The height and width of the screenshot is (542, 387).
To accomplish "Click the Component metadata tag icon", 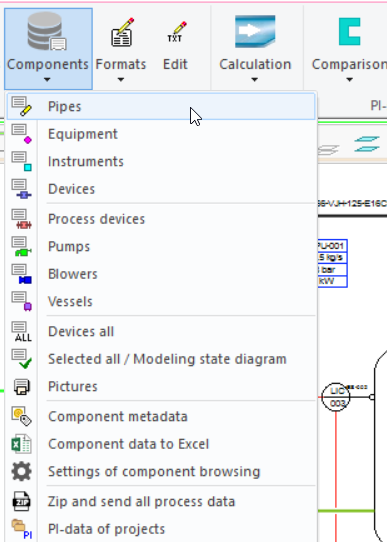I will tap(21, 416).
